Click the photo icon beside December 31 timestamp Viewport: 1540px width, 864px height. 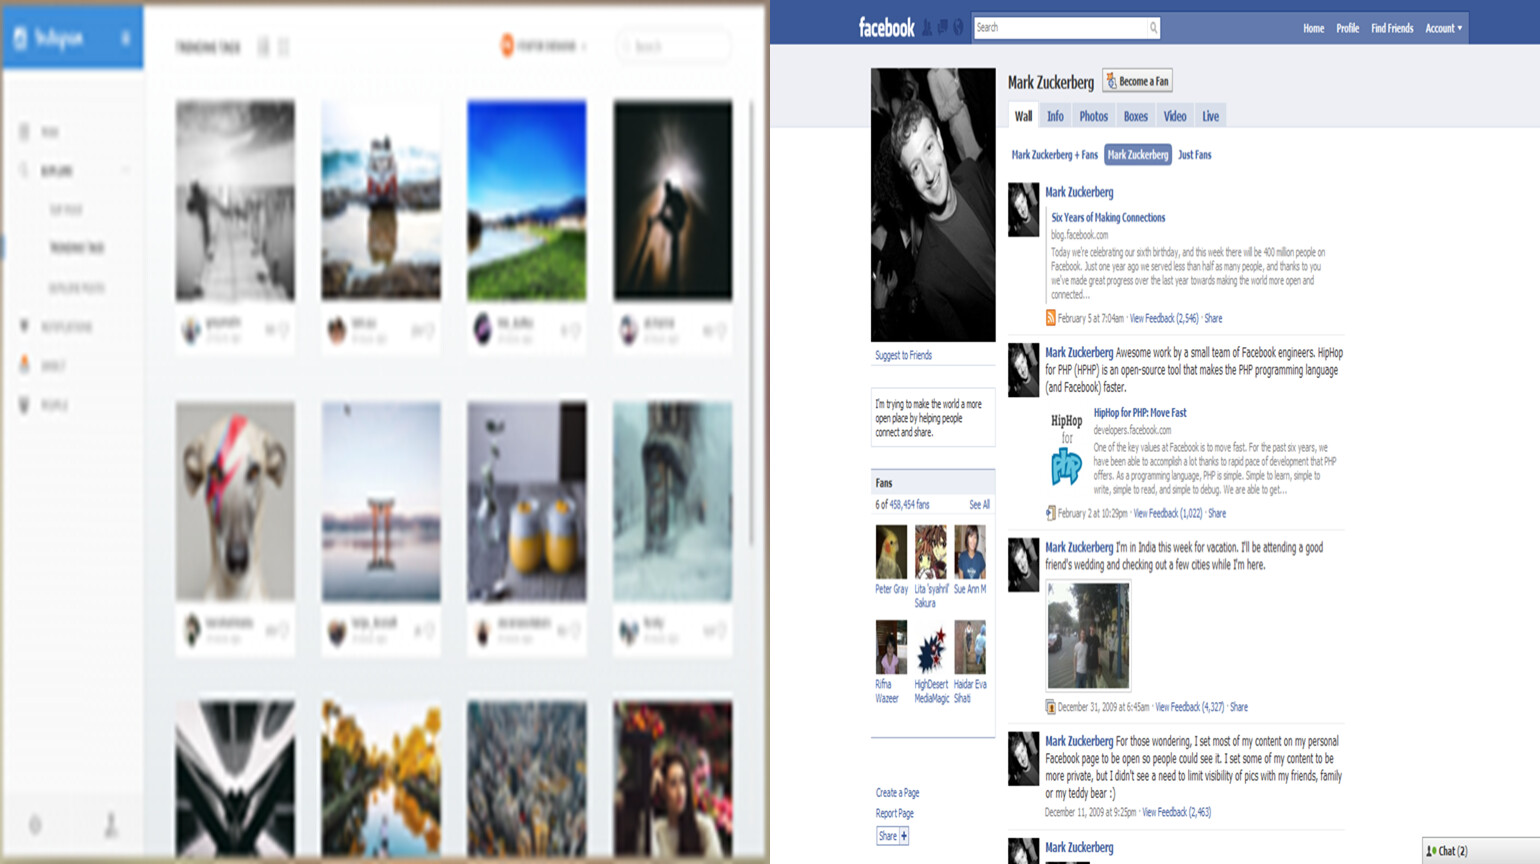point(1050,707)
